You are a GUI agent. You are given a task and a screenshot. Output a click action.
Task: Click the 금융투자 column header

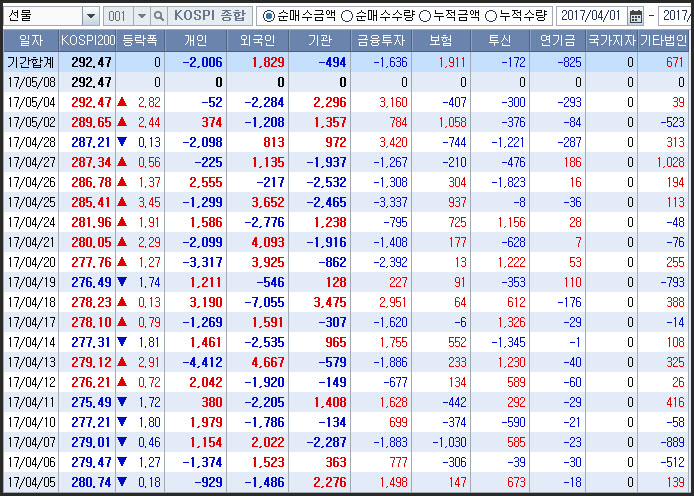[x=381, y=41]
